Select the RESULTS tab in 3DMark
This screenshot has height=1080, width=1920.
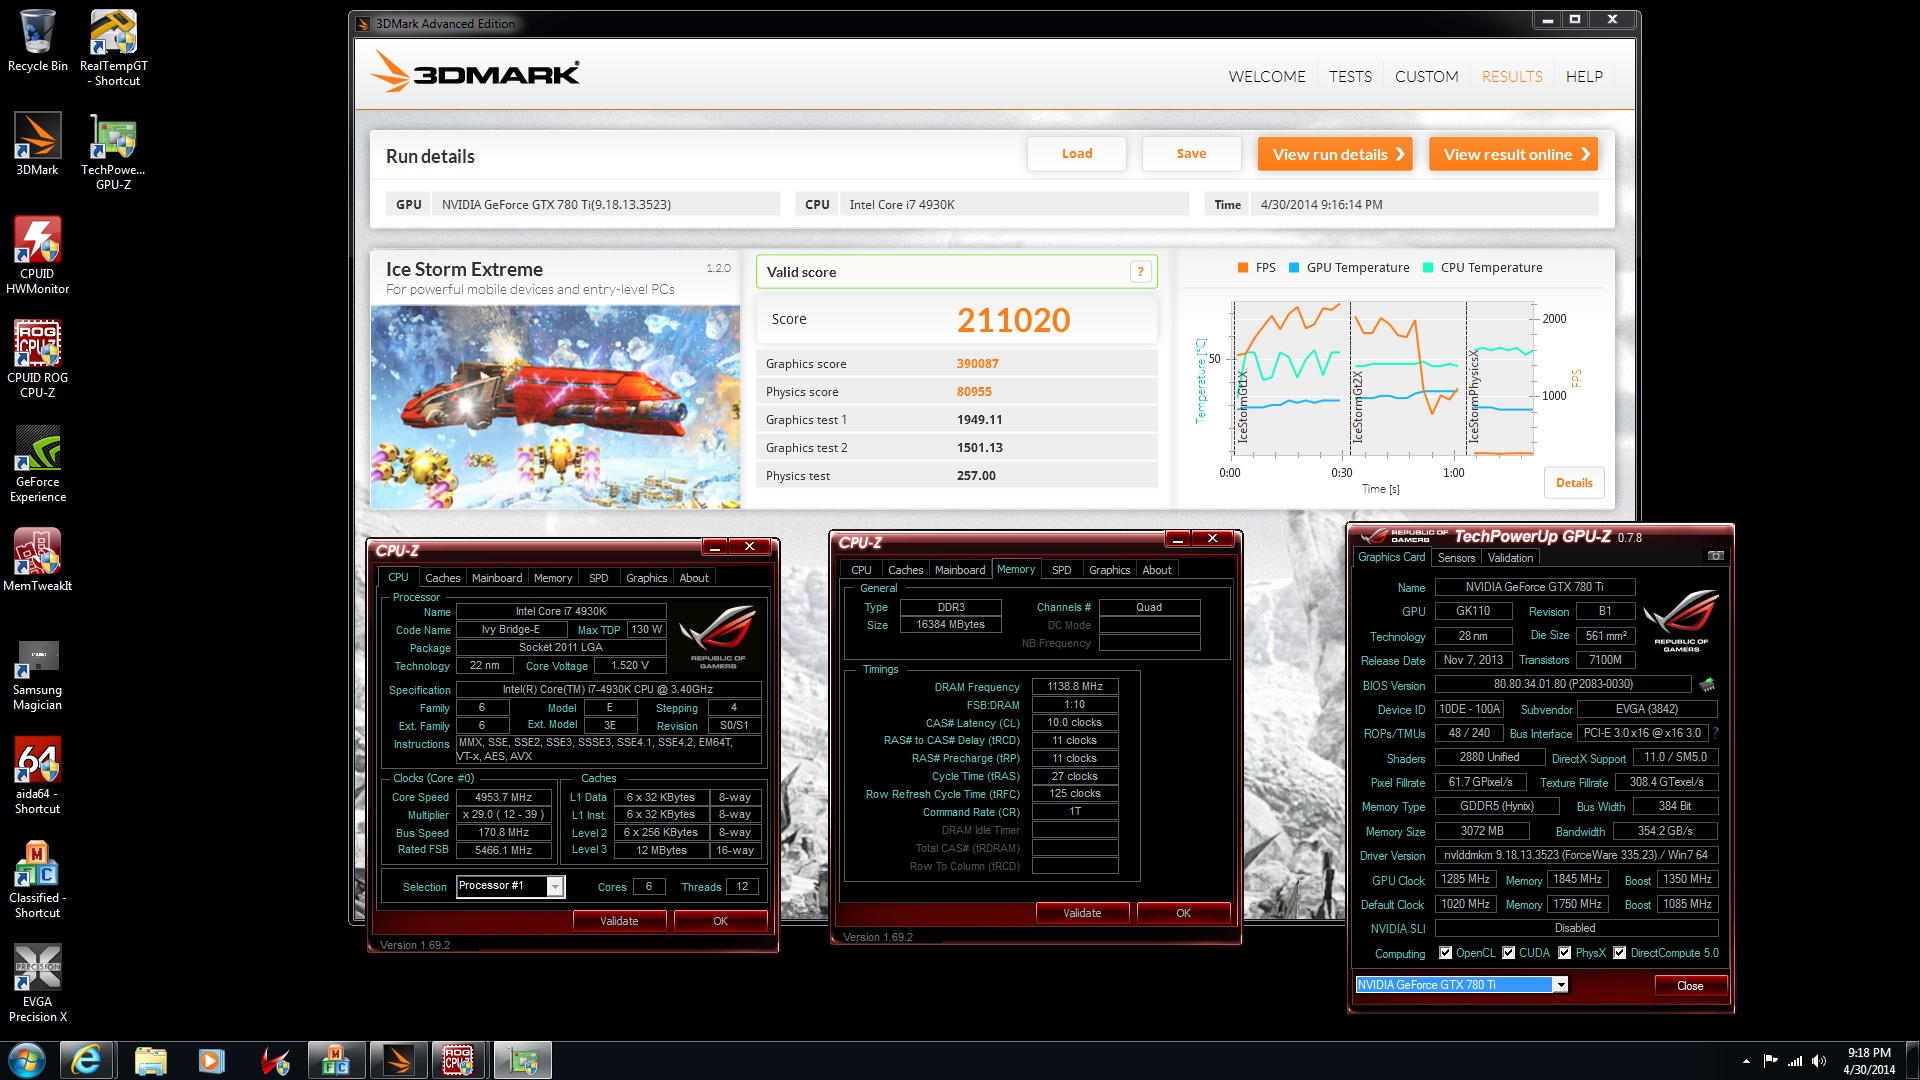[1512, 76]
